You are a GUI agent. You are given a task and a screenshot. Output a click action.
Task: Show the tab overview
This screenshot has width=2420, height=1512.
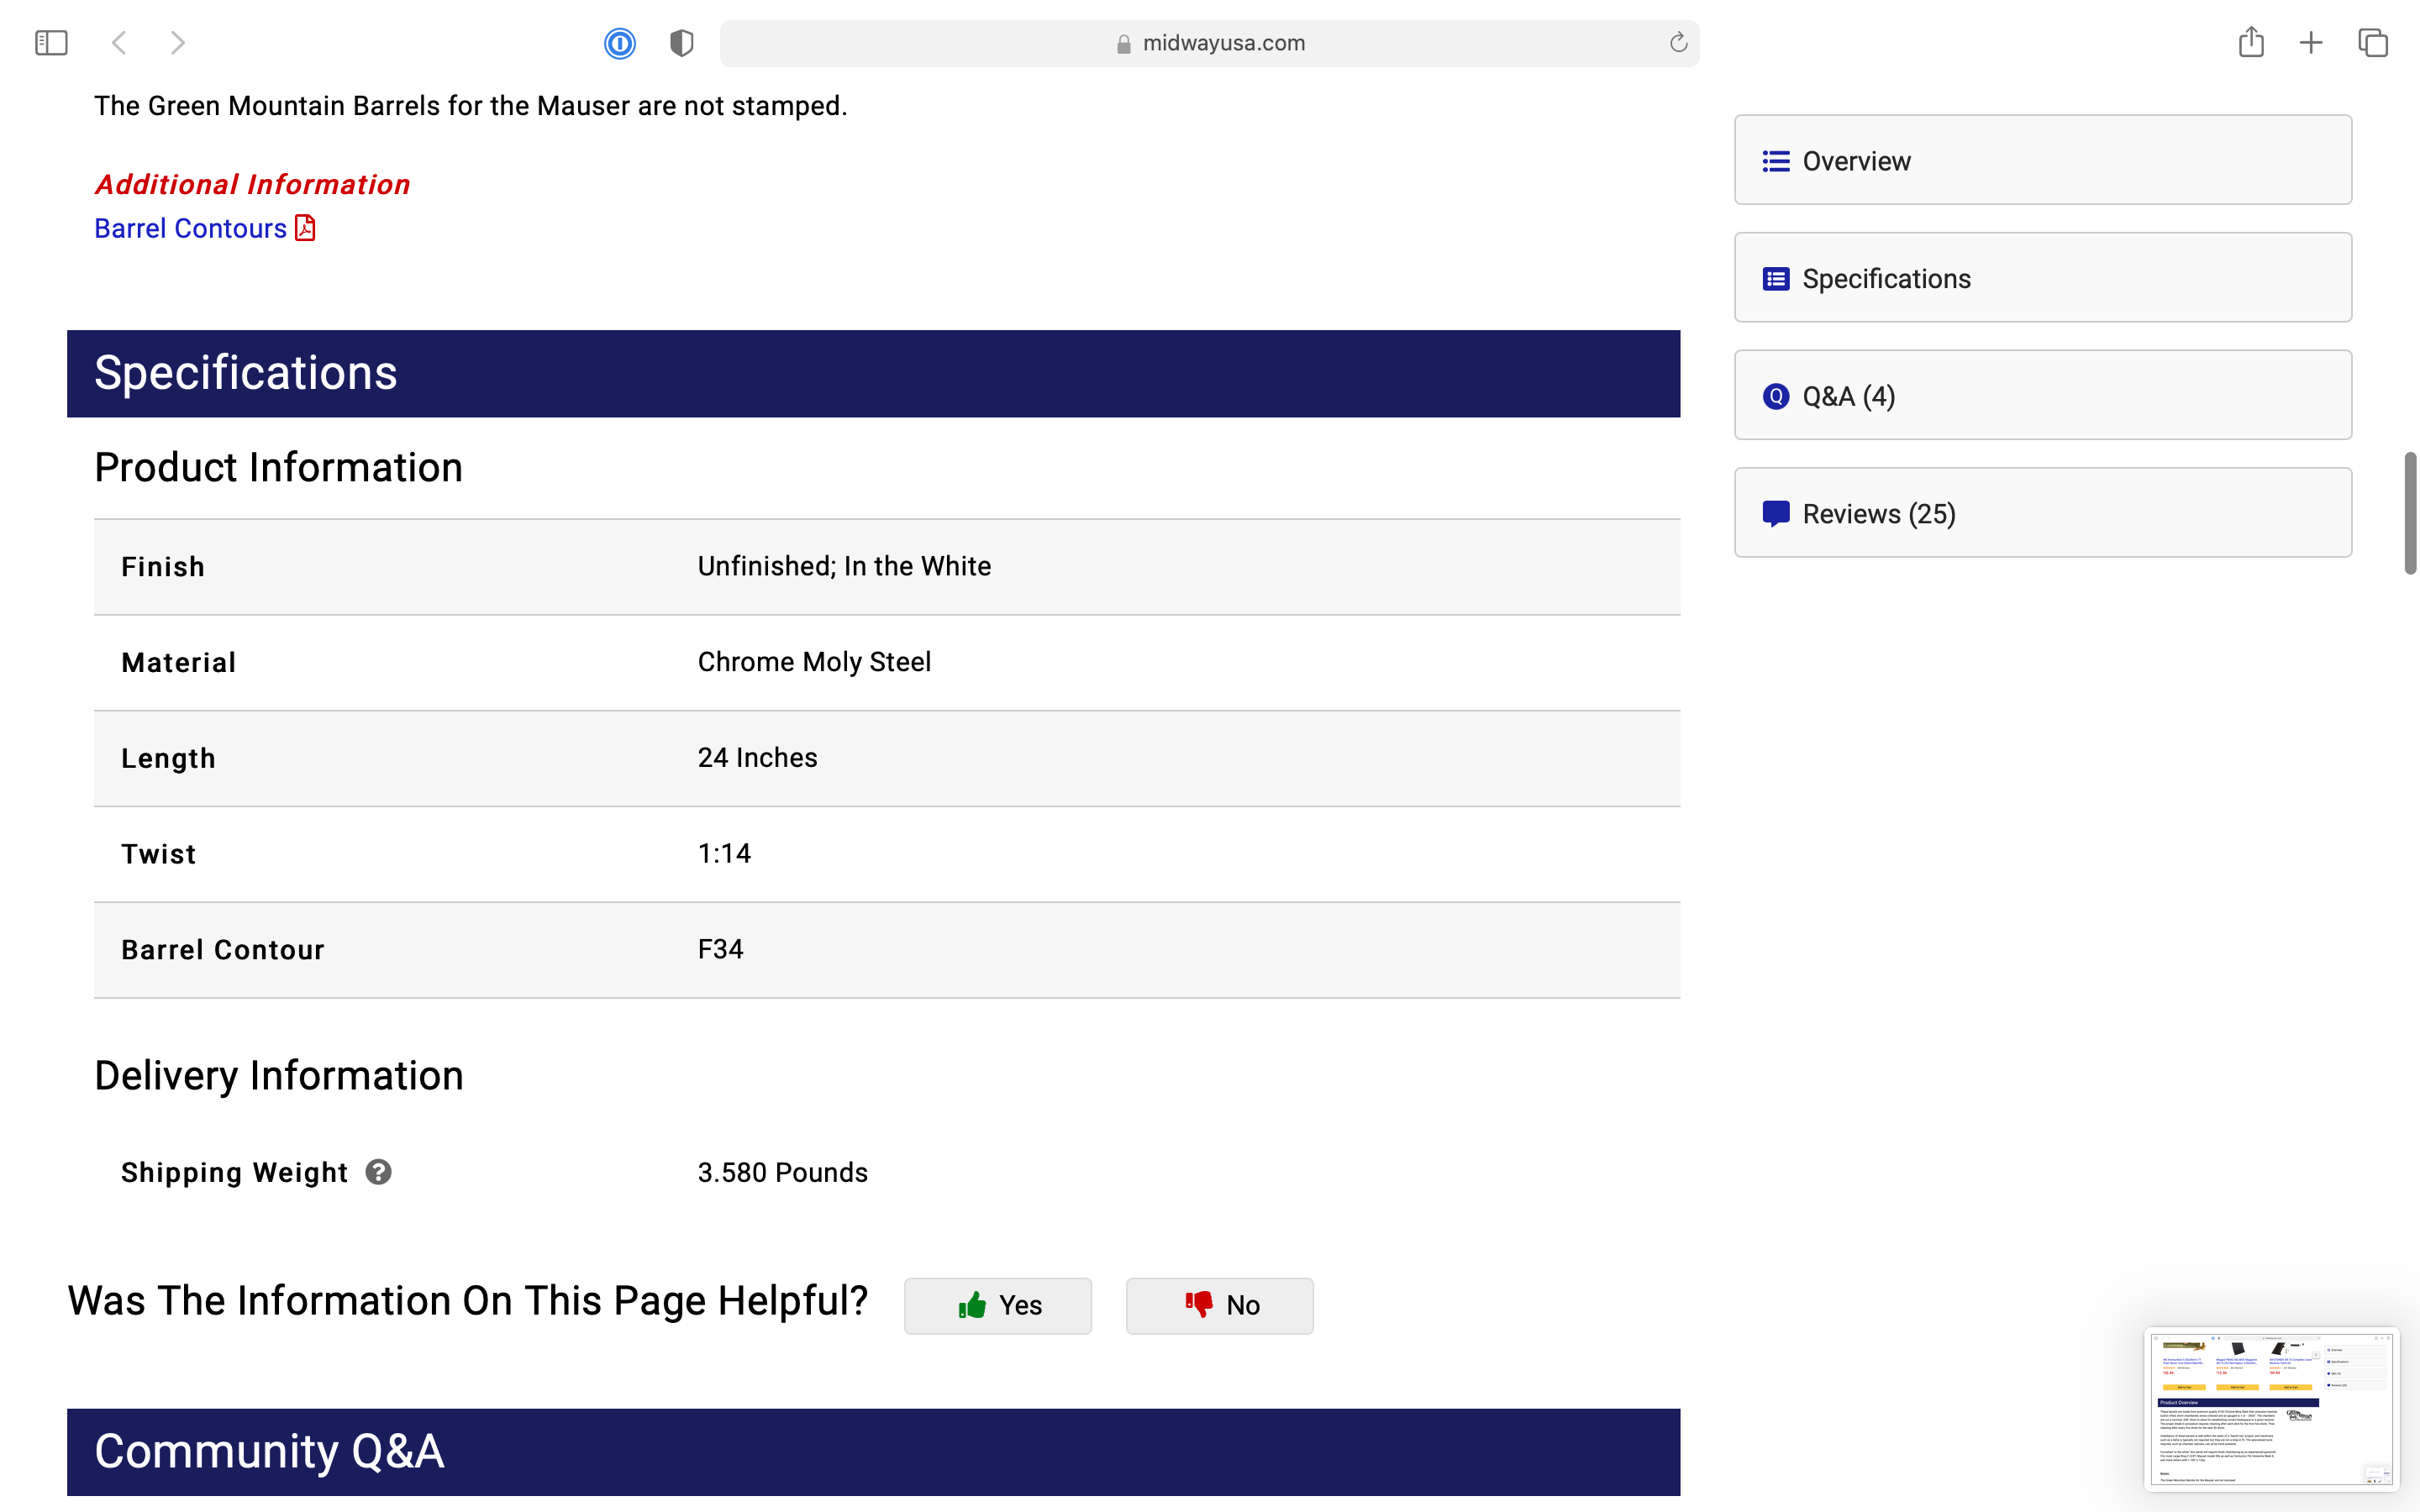2373,43
